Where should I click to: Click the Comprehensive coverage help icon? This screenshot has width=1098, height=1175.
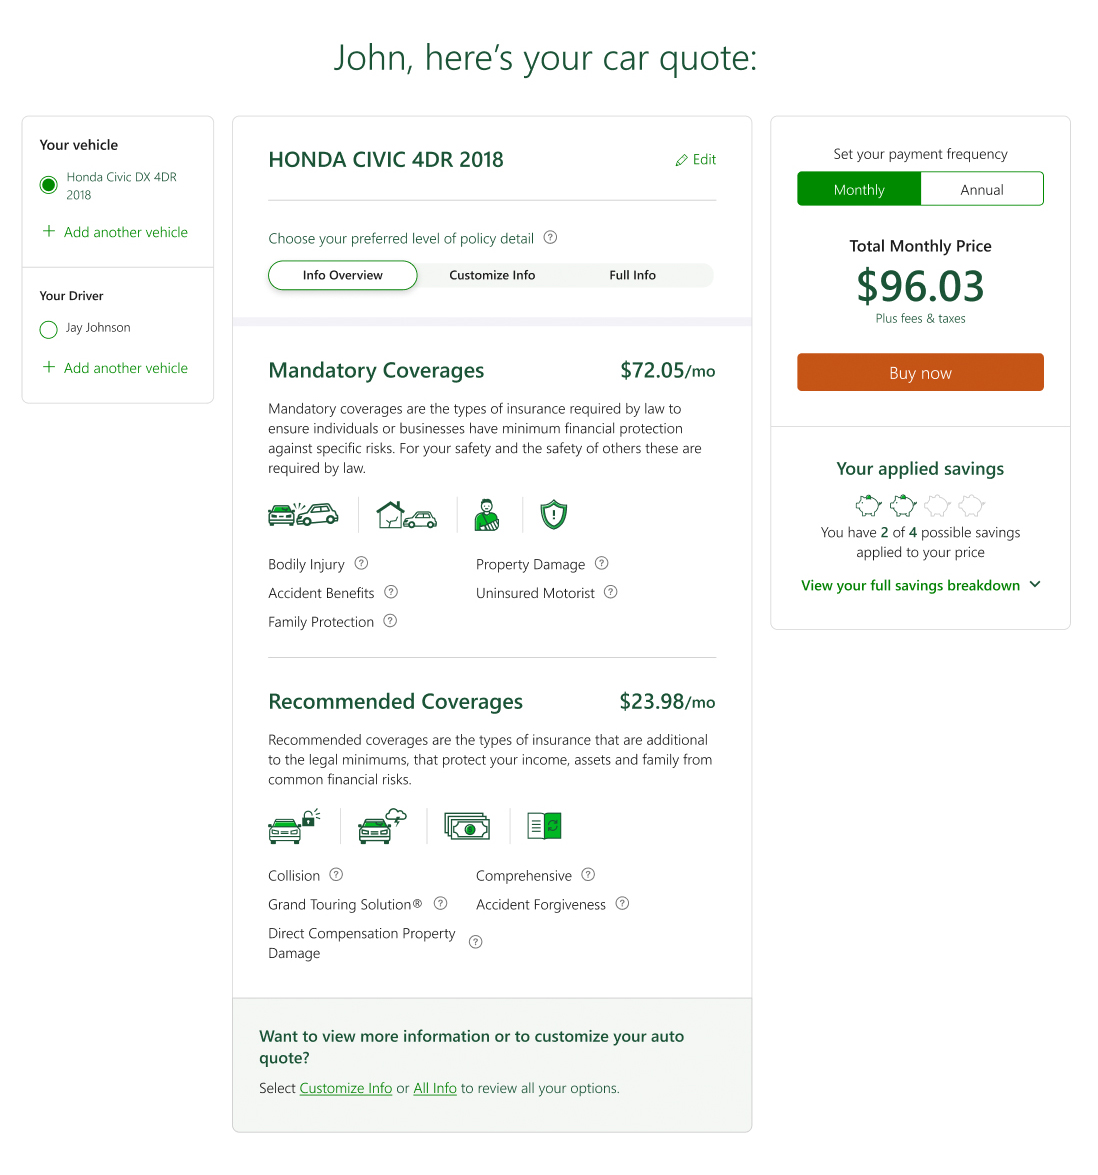[589, 874]
